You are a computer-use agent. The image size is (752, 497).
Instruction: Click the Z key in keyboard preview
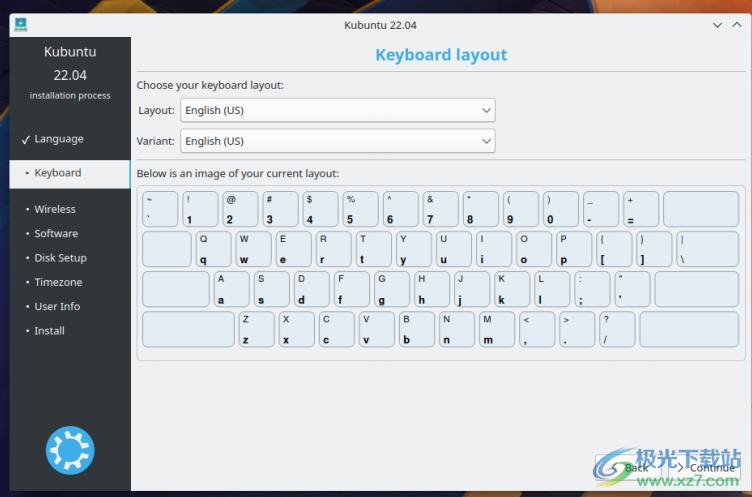(x=257, y=330)
